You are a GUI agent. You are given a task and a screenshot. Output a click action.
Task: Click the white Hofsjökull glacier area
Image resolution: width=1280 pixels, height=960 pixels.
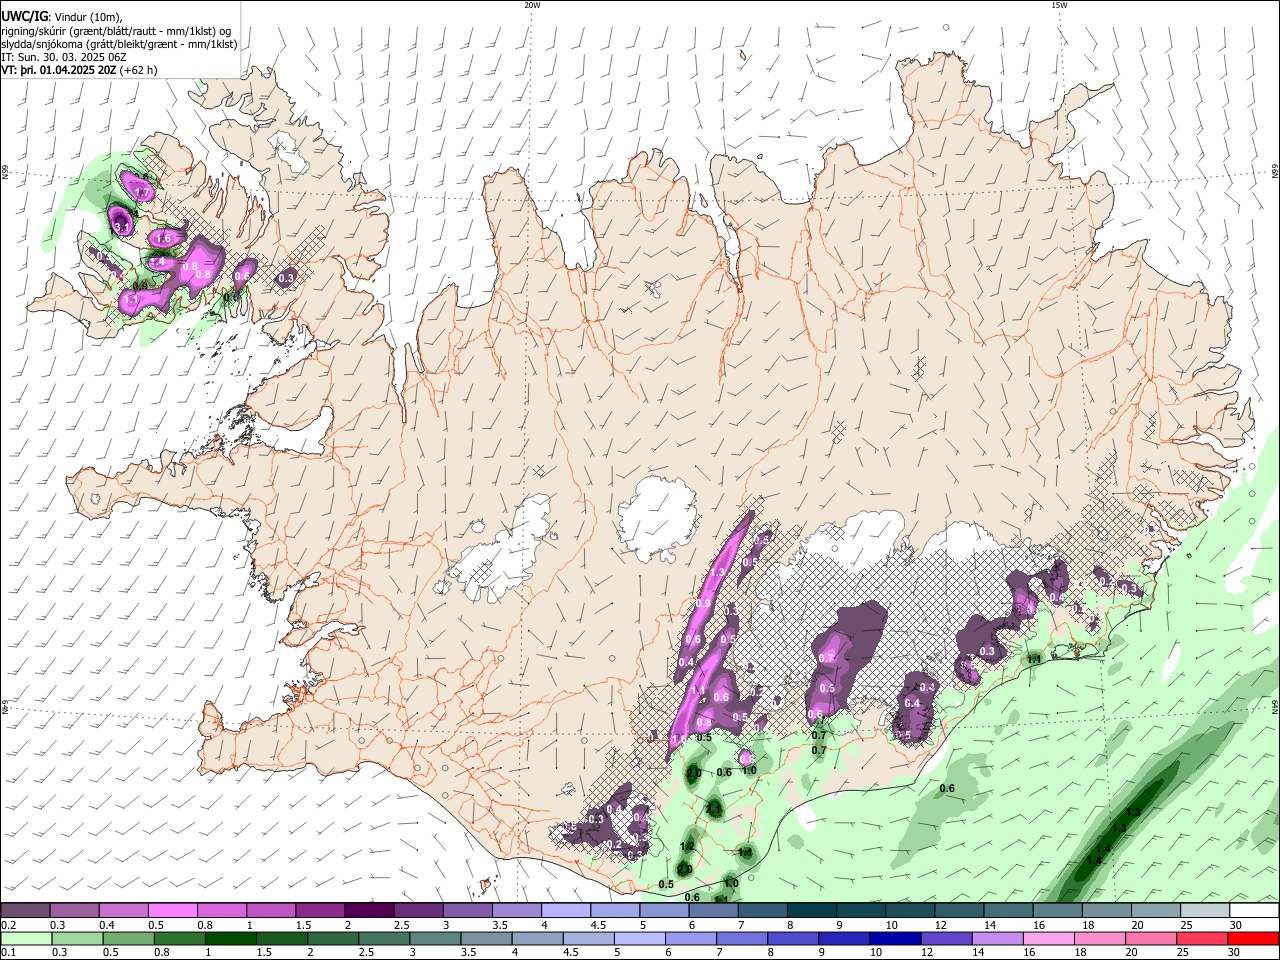point(656,518)
